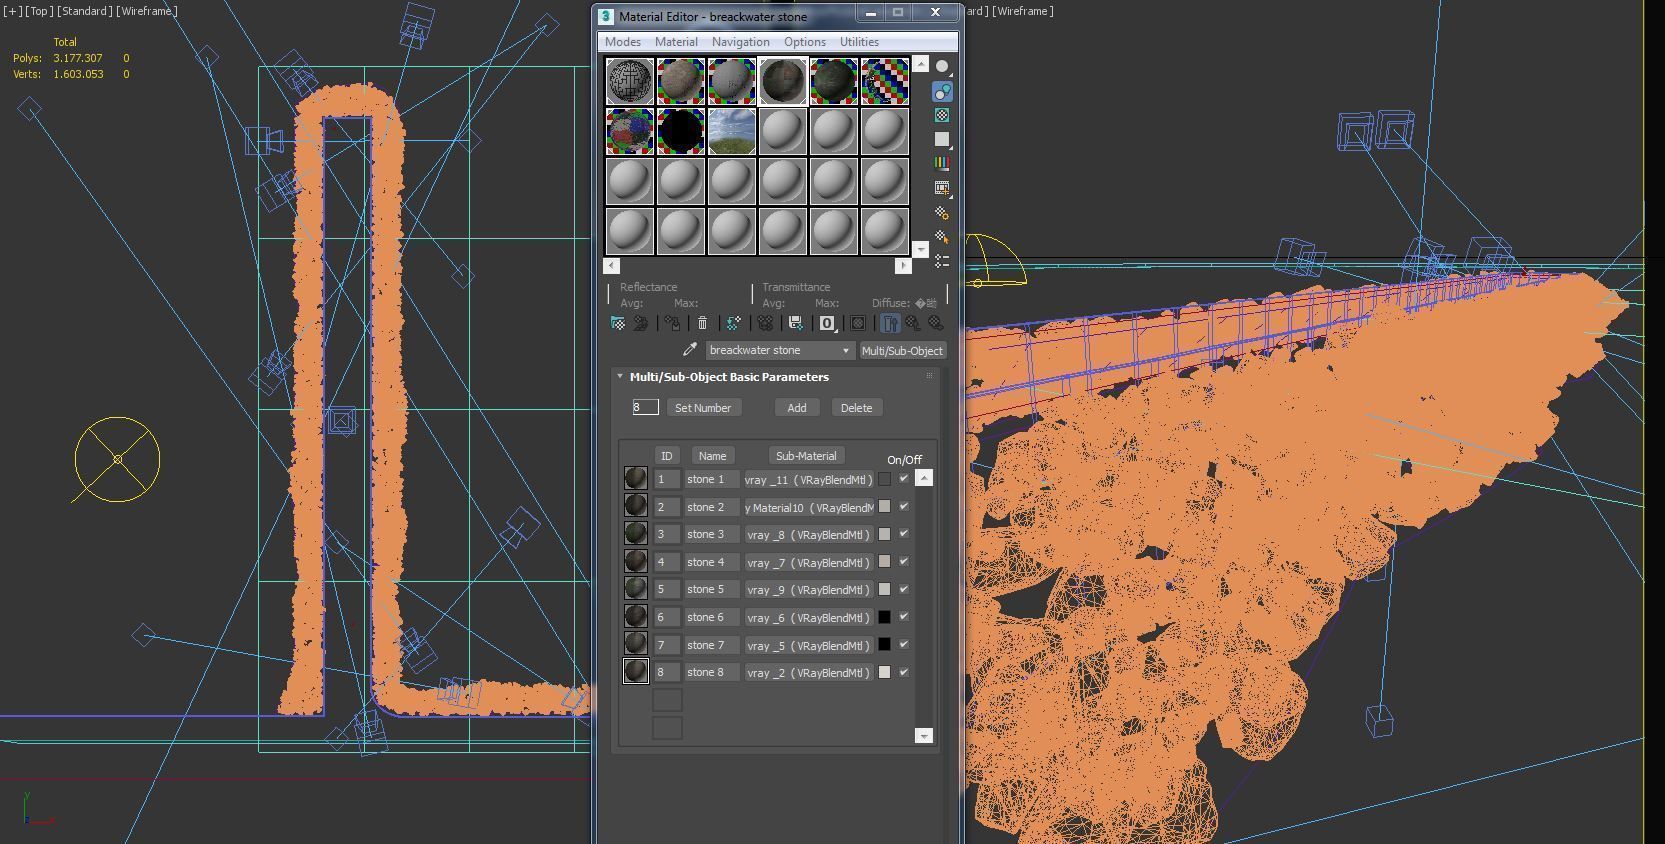Select the sky landscape sample slot
1665x844 pixels.
point(732,131)
